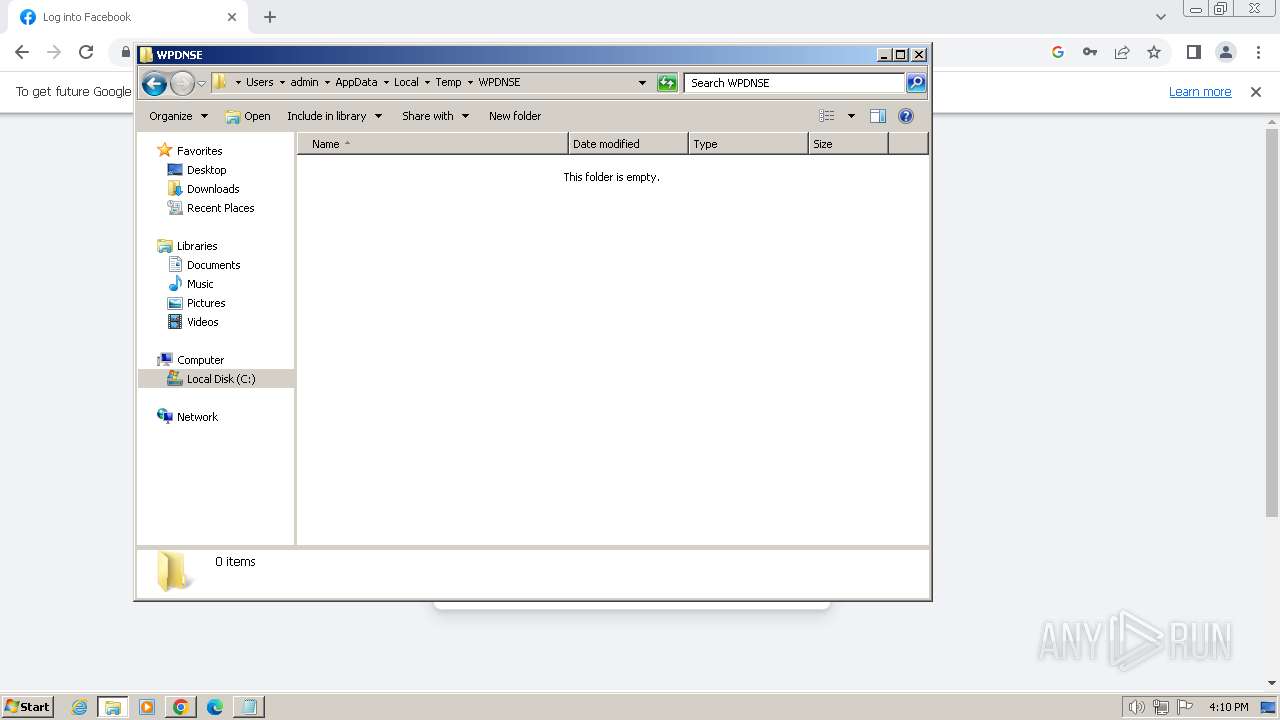Open the view options dropdown arrow
The image size is (1280, 720).
(x=851, y=116)
